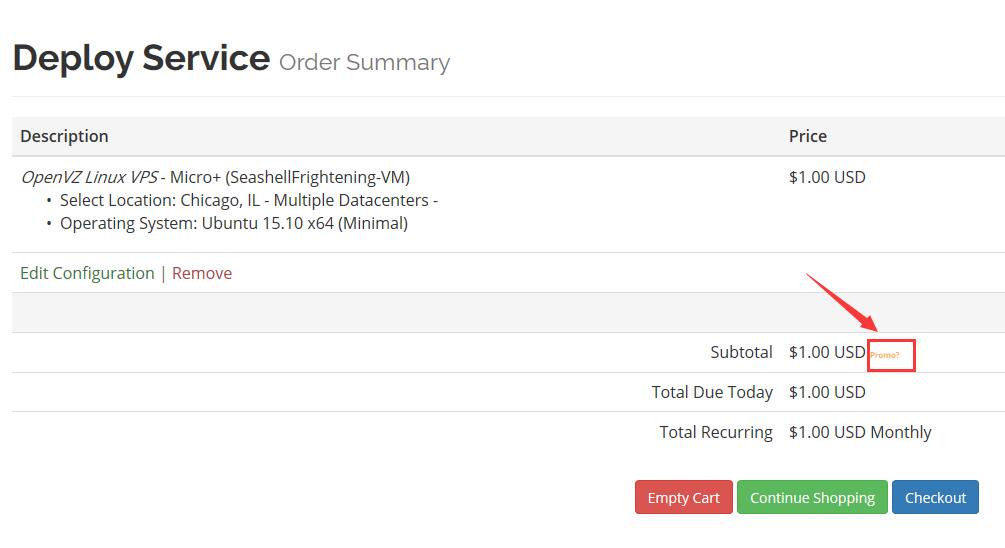The height and width of the screenshot is (548, 1005).
Task: Click the small orange Promo? link
Action: (x=885, y=355)
